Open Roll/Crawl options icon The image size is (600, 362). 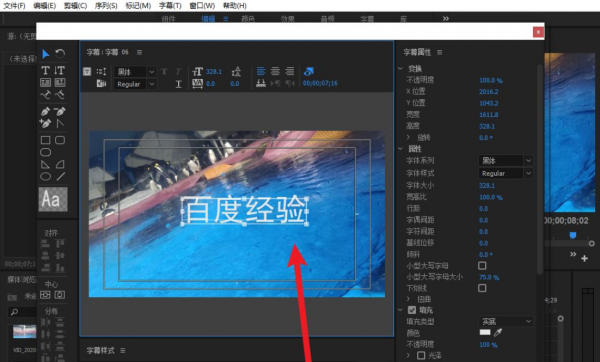(101, 72)
